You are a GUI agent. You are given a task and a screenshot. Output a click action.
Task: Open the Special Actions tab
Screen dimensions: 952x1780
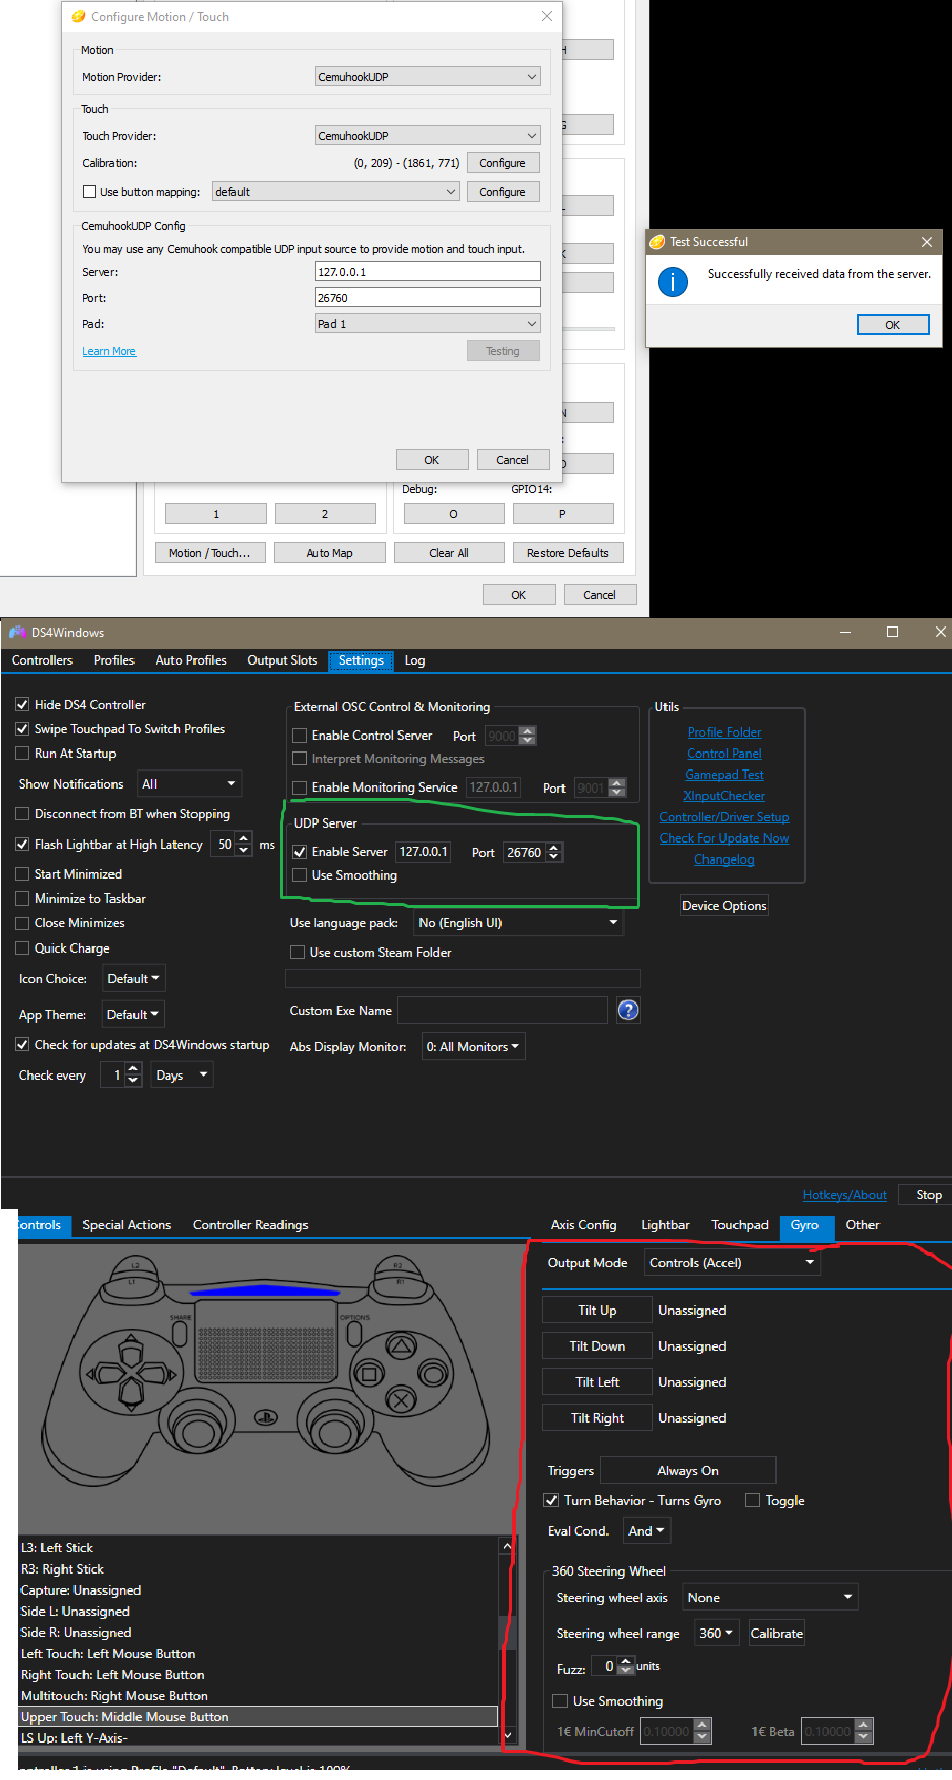click(127, 1224)
